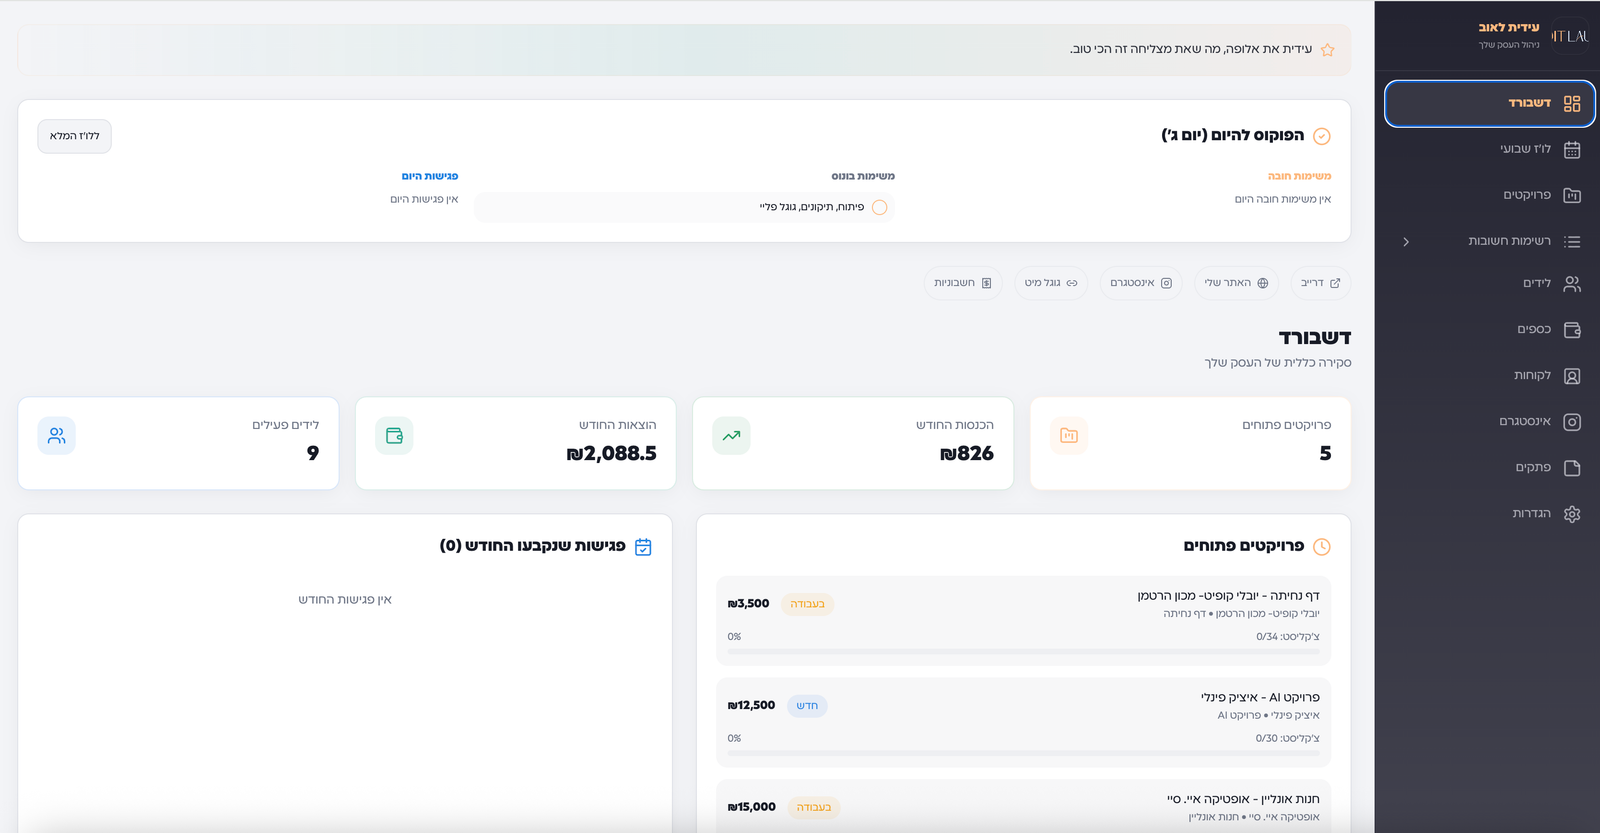Open the האתר שלי quick link
Viewport: 1600px width, 833px height.
coord(1237,283)
